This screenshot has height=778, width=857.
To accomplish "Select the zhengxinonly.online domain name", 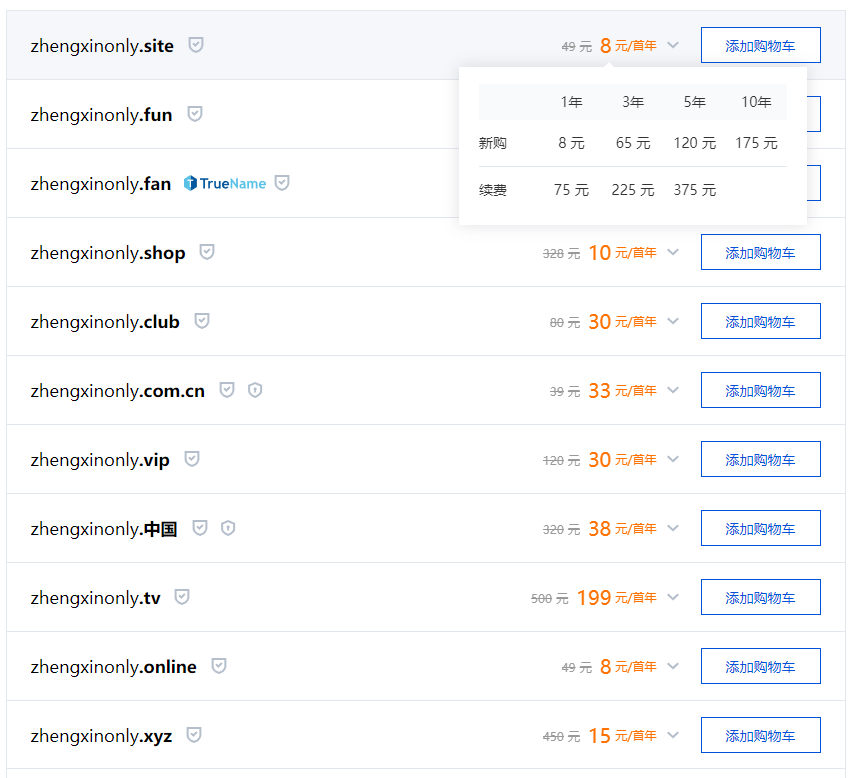I will point(114,667).
